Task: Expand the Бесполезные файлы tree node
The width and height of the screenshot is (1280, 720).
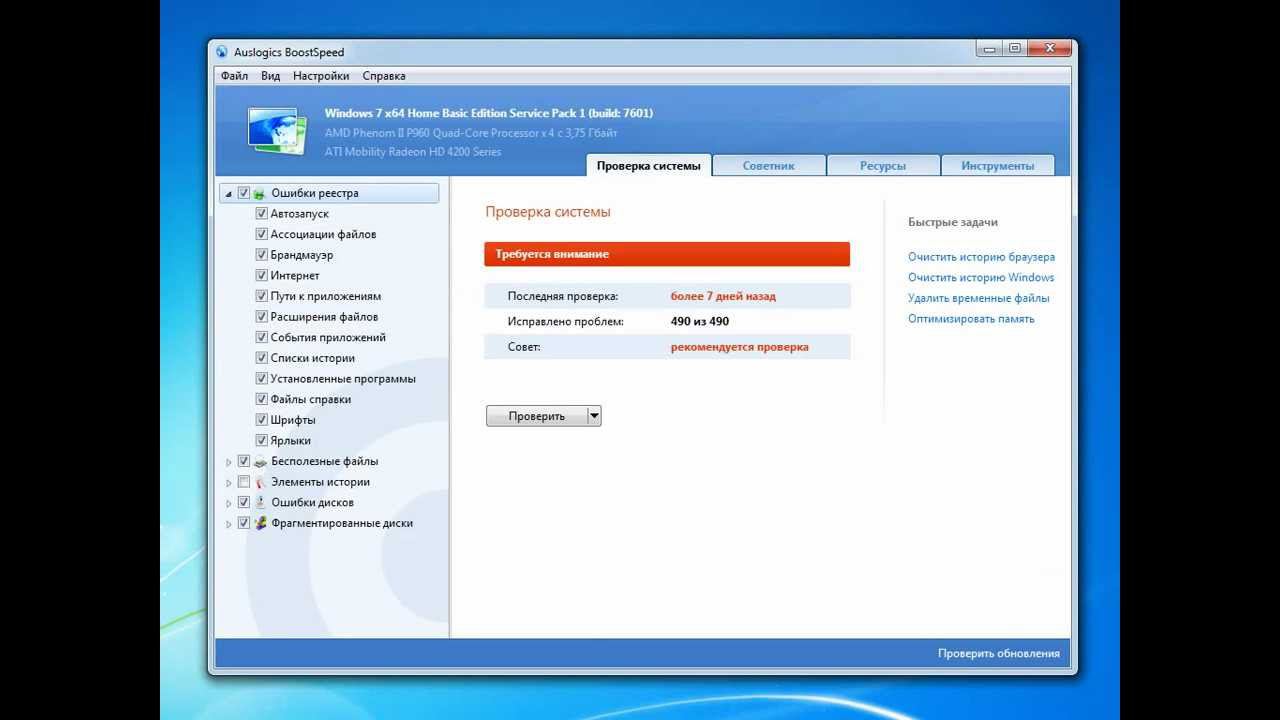Action: pyautogui.click(x=229, y=462)
